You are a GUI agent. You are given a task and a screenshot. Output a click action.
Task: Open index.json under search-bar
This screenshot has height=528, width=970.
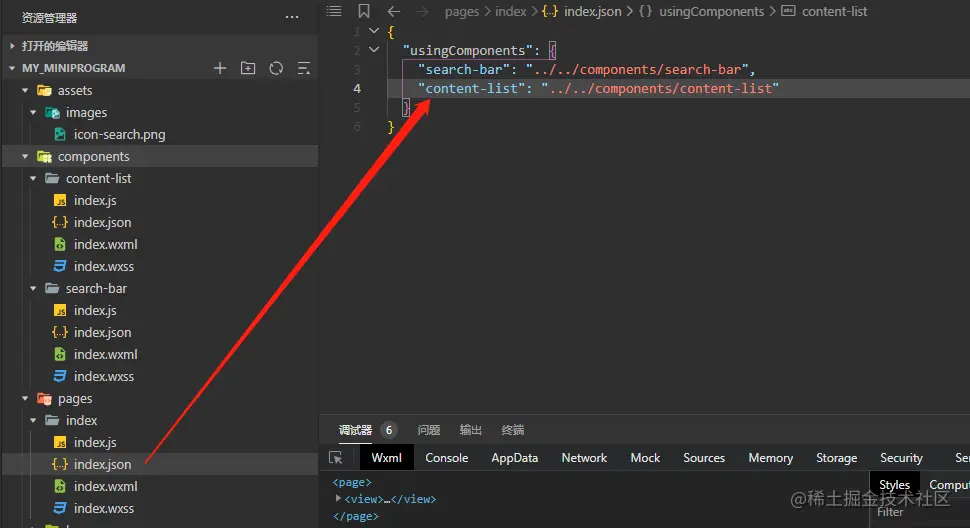pyautogui.click(x=102, y=332)
